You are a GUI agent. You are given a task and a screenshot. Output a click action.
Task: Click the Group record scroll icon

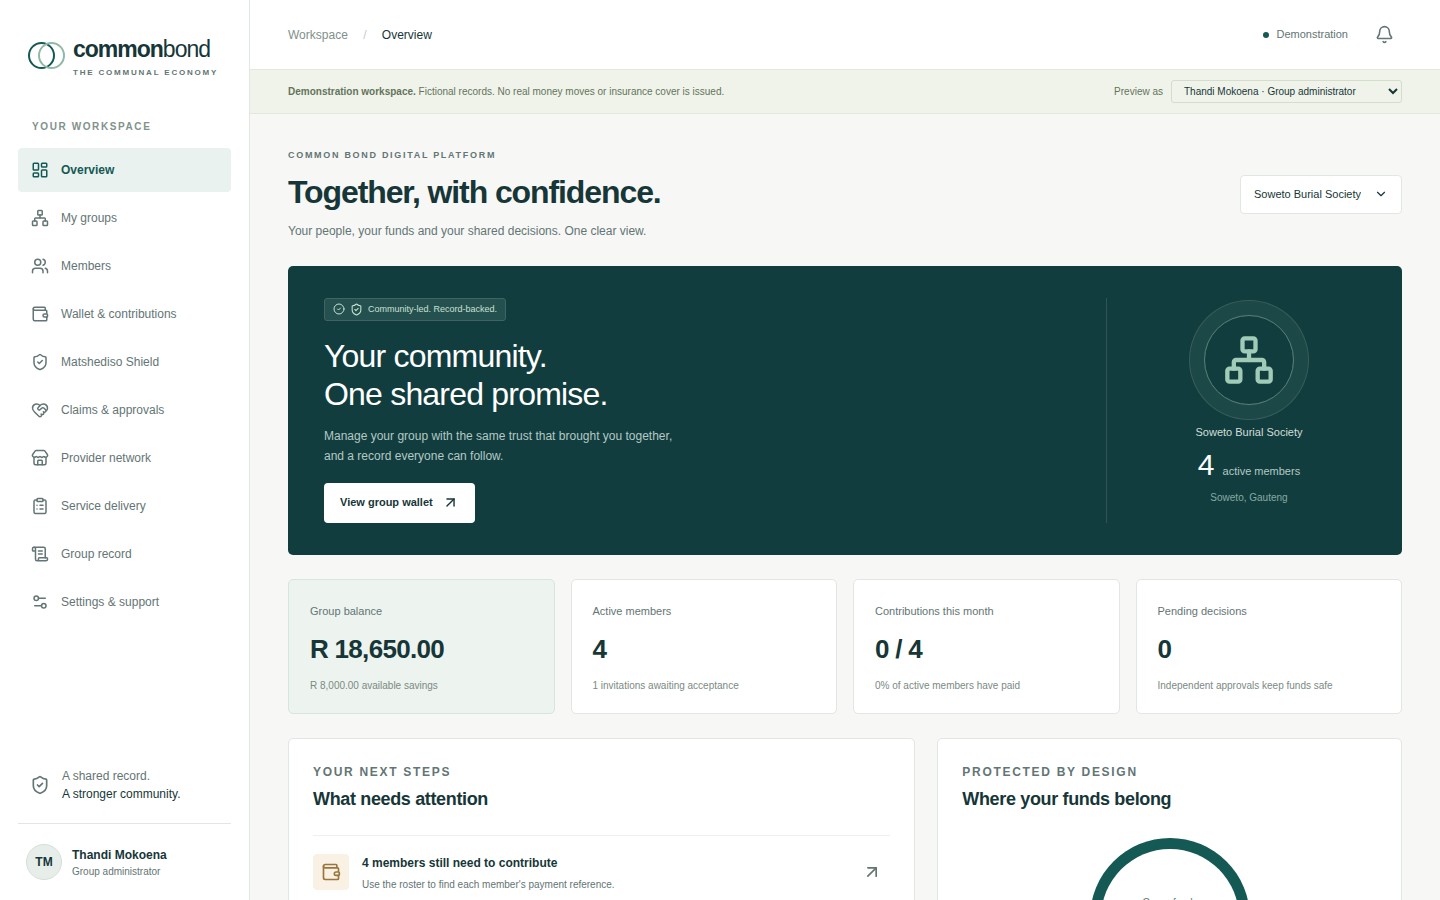pyautogui.click(x=40, y=554)
